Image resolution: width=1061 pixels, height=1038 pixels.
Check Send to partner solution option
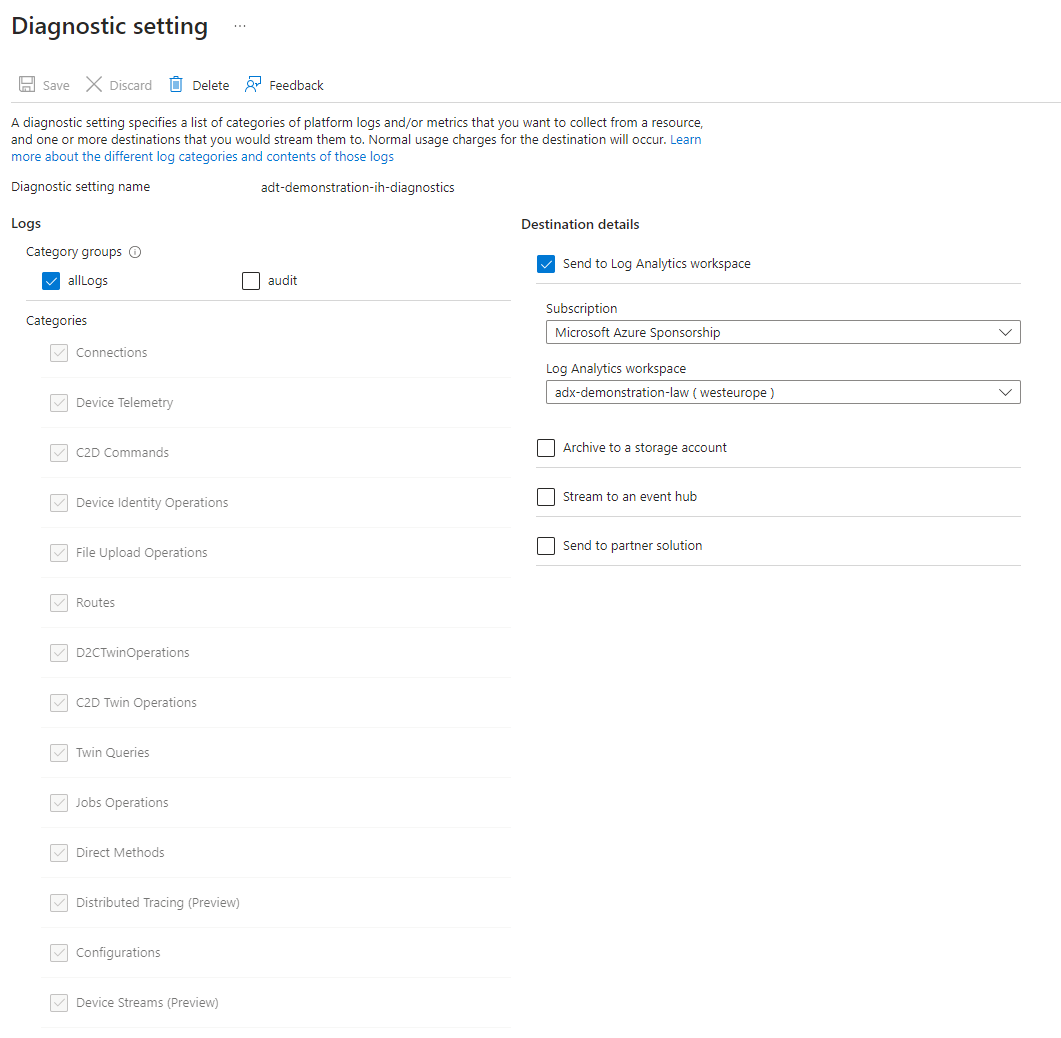point(546,545)
